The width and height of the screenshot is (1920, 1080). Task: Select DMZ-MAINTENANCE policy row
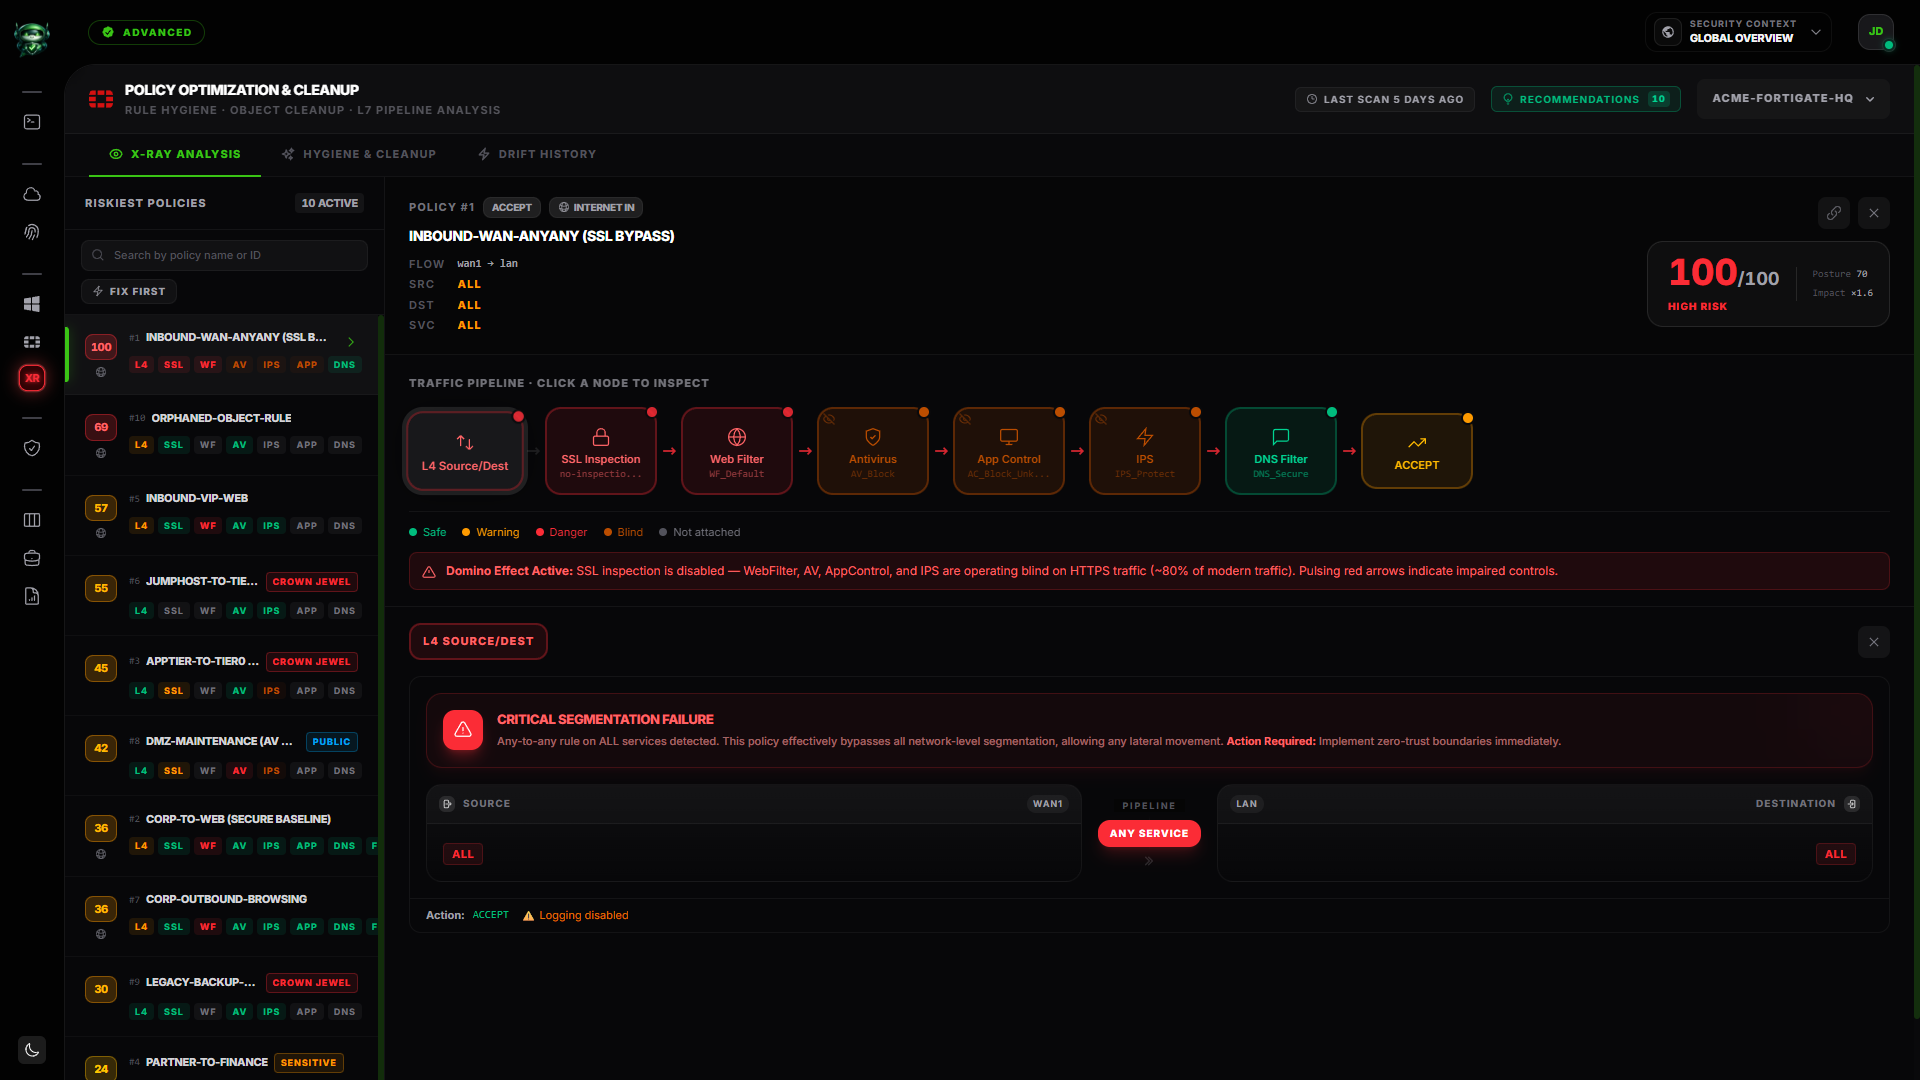(222, 756)
